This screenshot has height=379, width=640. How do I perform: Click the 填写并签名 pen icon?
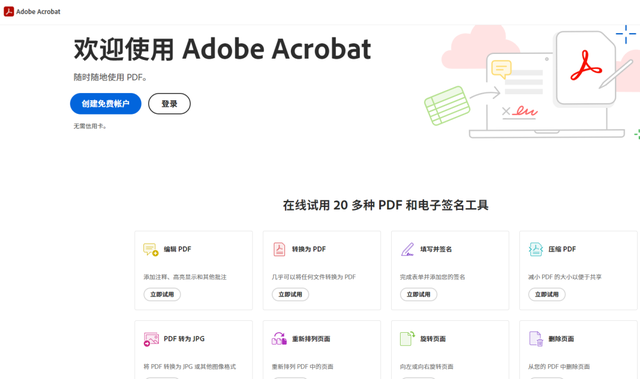pyautogui.click(x=407, y=249)
